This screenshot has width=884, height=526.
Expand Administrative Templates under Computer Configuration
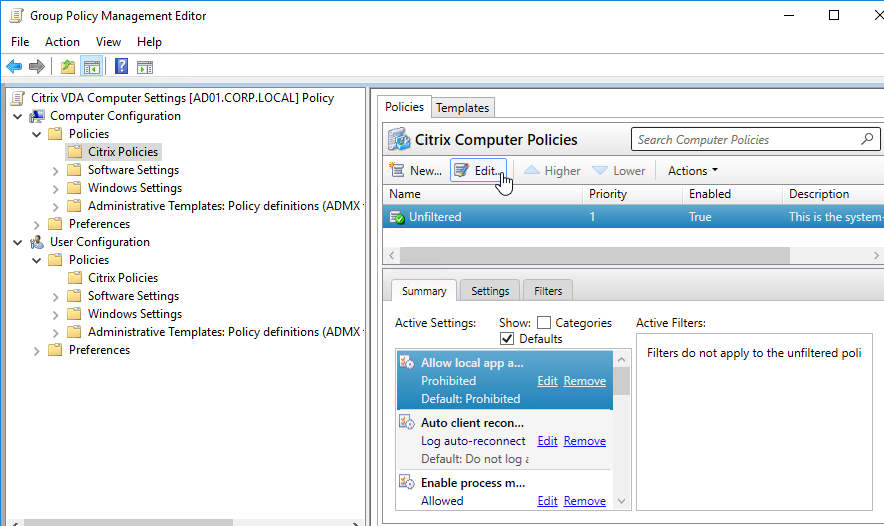(x=55, y=206)
